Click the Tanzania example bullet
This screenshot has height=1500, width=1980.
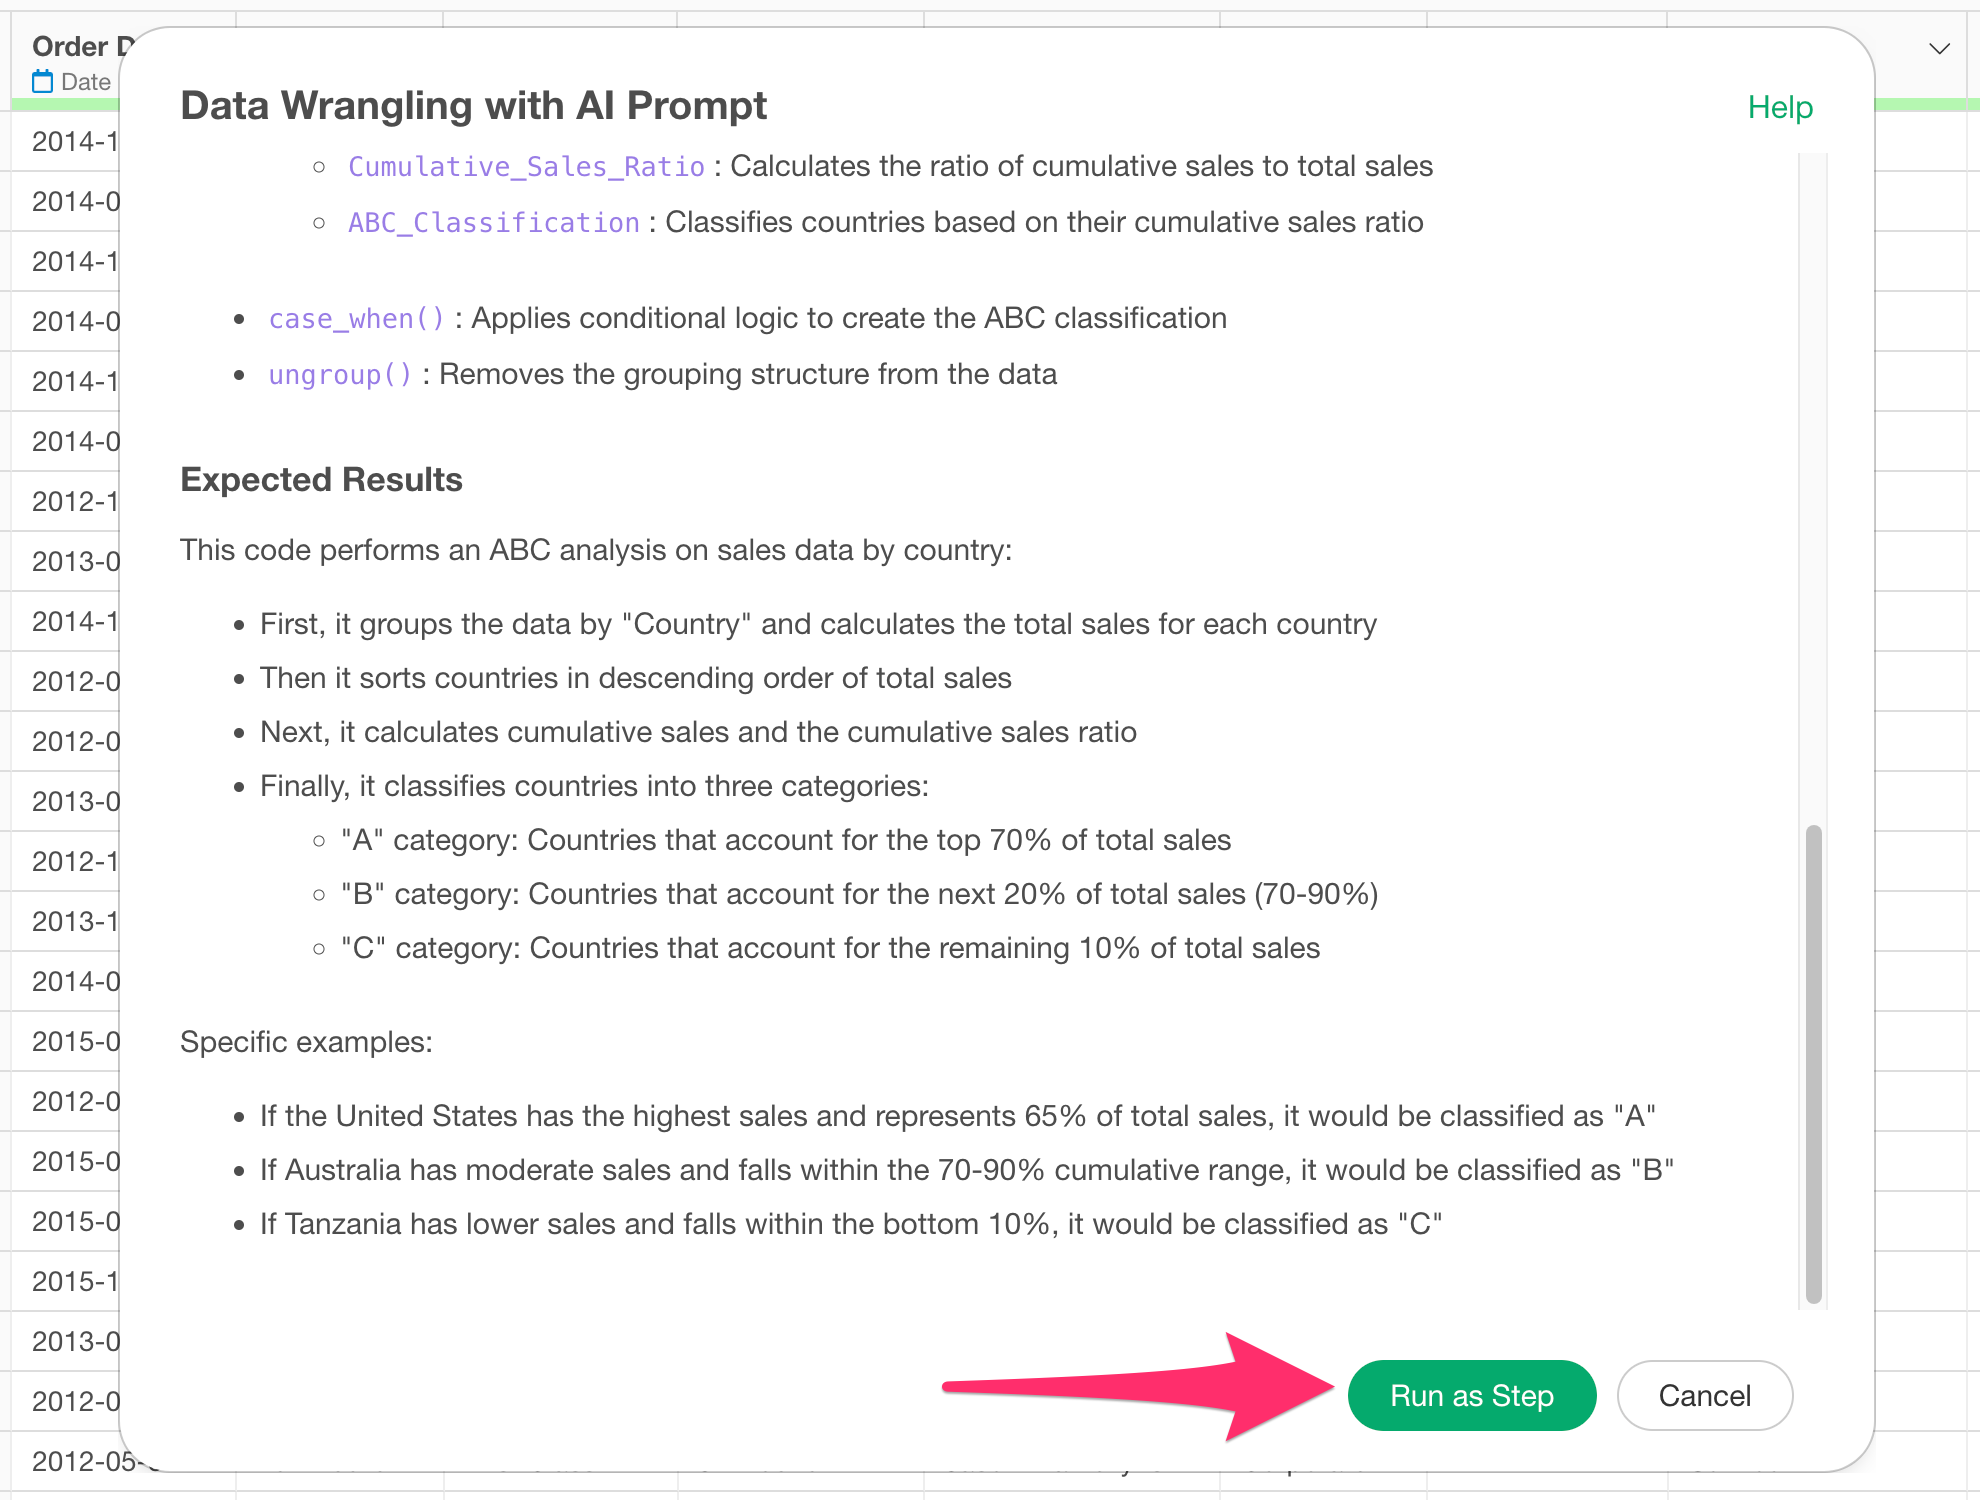click(851, 1224)
